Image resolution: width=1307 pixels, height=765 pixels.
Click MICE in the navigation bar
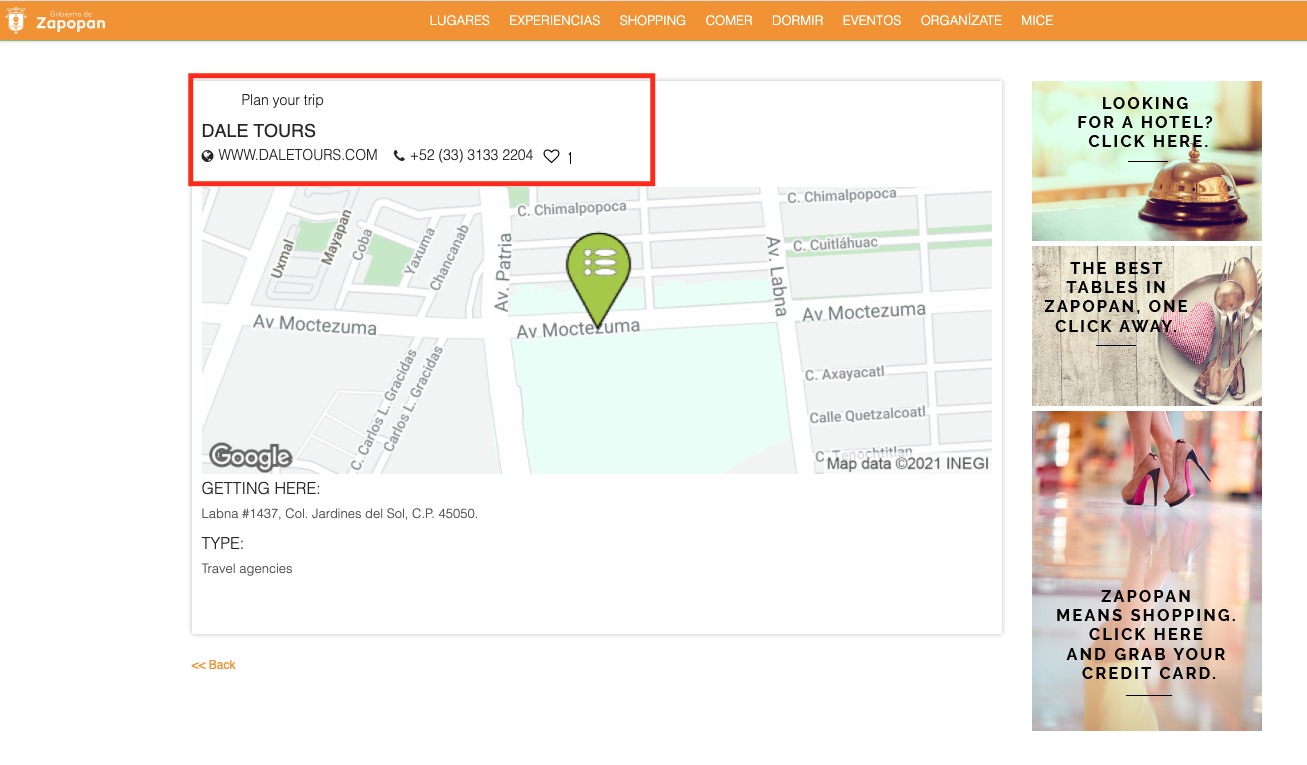(1036, 20)
